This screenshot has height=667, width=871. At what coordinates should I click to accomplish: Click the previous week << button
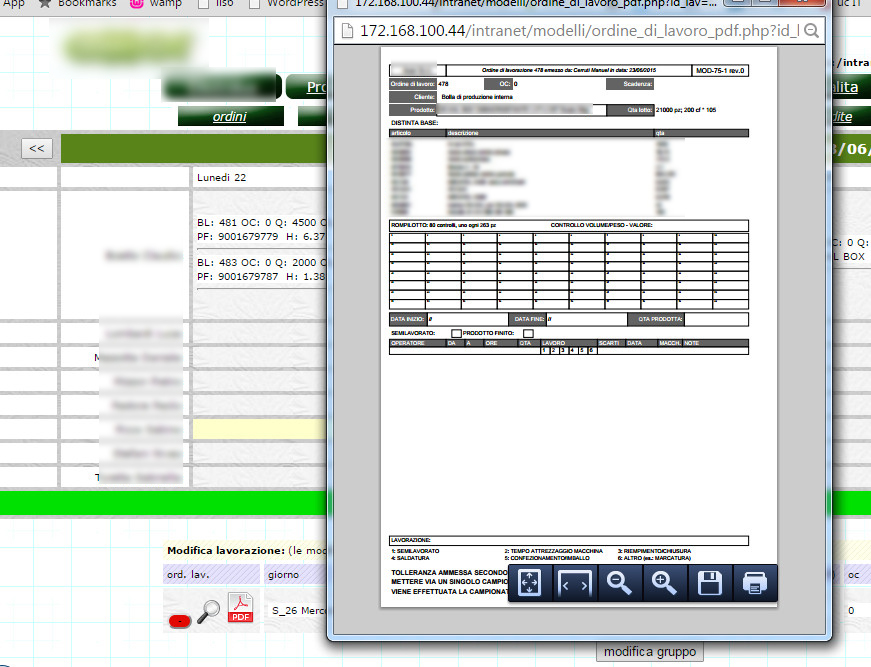(37, 148)
